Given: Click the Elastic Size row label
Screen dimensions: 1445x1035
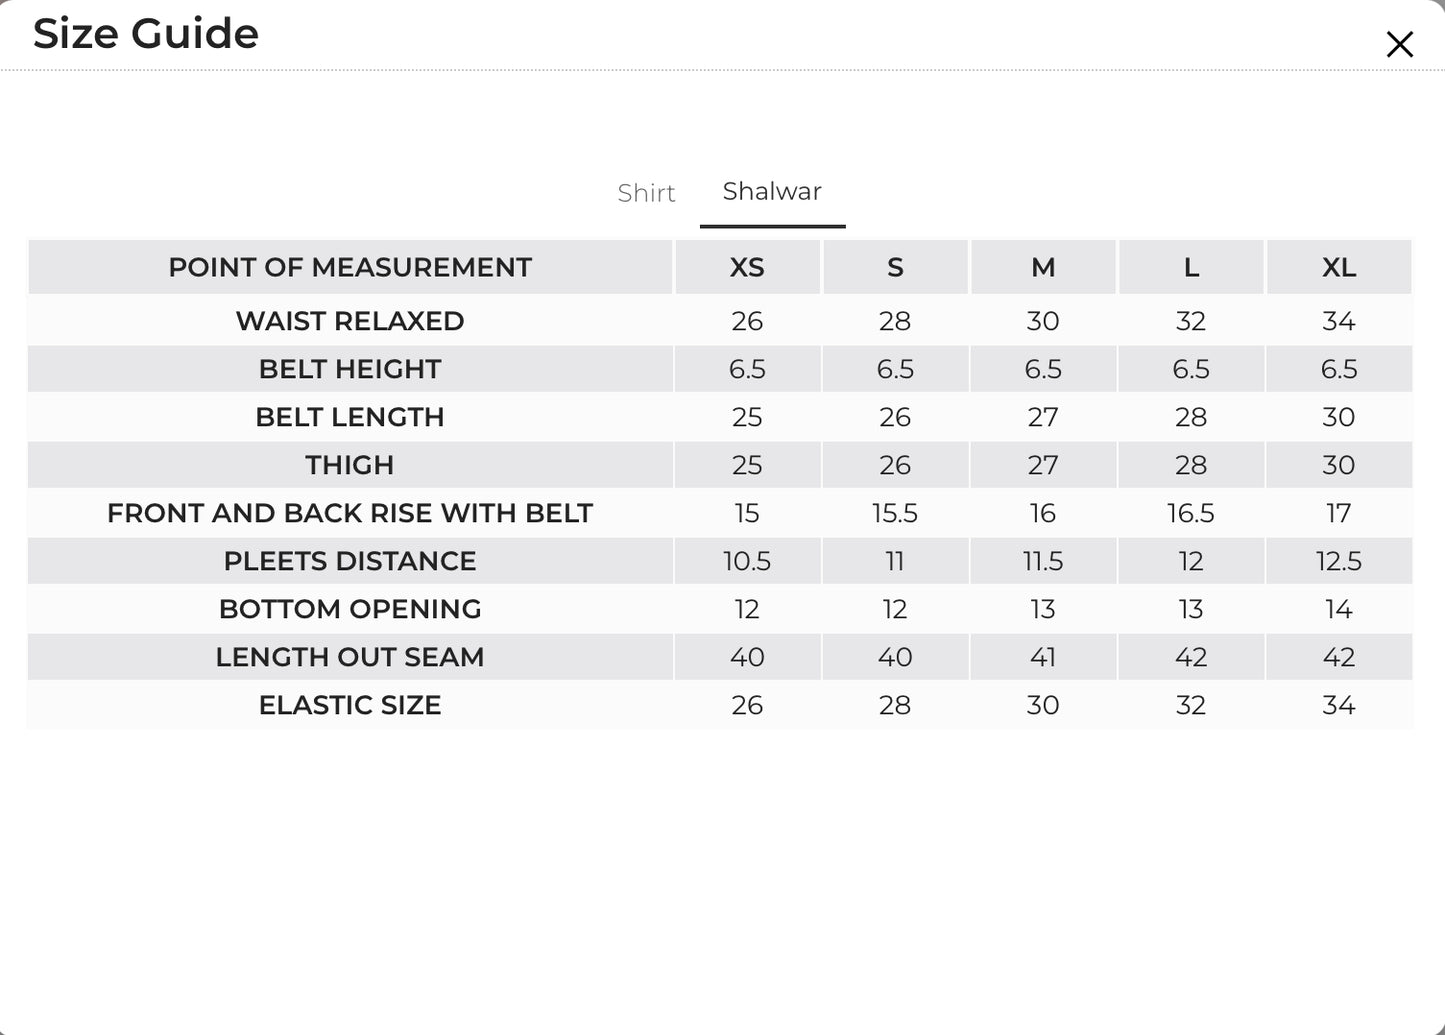Looking at the screenshot, I should (x=350, y=705).
